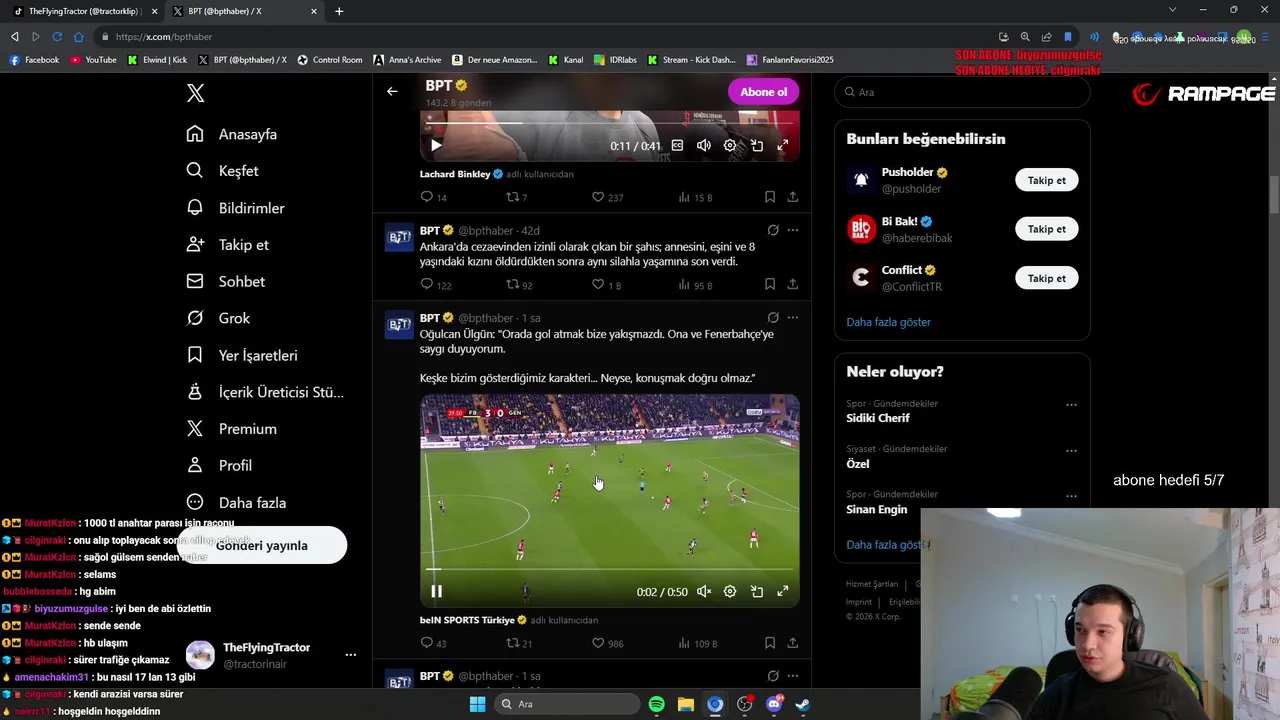1280x720 pixels.
Task: Repost the post with 21 reposts
Action: pyautogui.click(x=519, y=643)
